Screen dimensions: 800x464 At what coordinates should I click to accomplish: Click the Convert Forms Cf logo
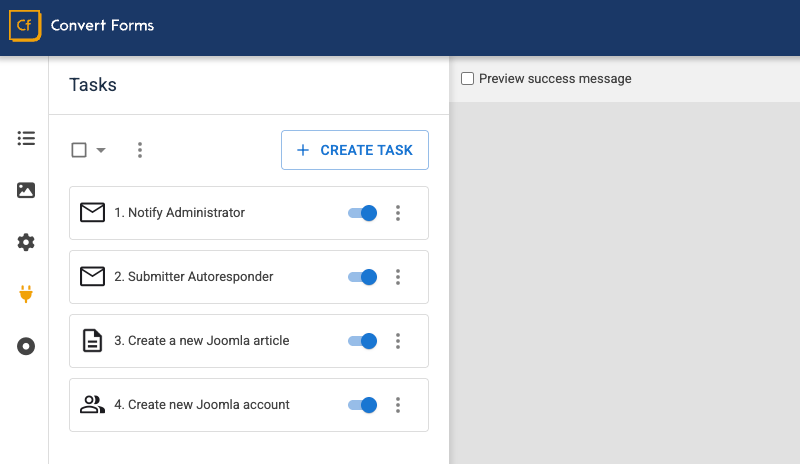(24, 26)
